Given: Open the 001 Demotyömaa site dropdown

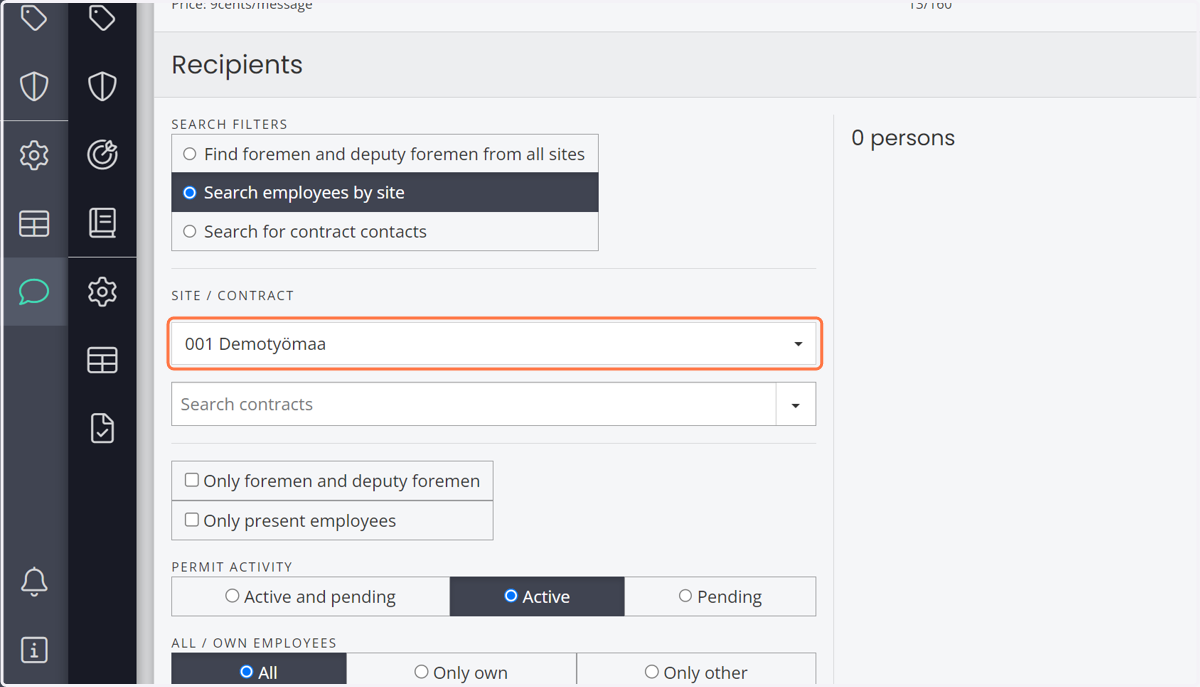Looking at the screenshot, I should [495, 343].
